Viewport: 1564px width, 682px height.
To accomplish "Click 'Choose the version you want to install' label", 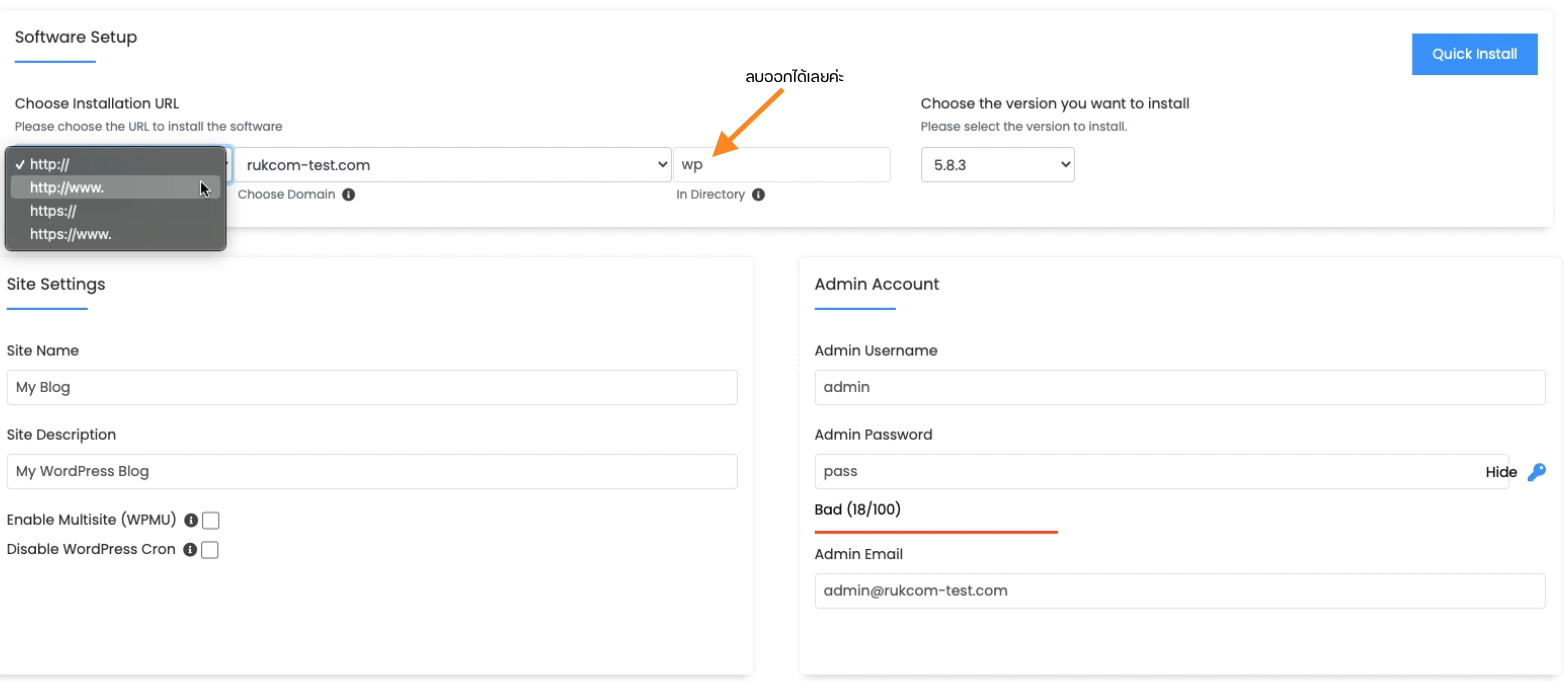I will click(x=1055, y=103).
